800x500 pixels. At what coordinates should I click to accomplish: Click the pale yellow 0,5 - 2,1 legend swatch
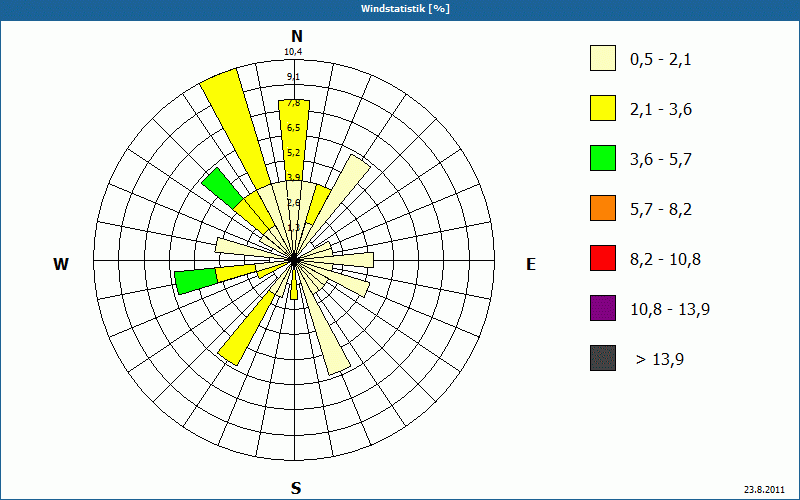click(603, 58)
